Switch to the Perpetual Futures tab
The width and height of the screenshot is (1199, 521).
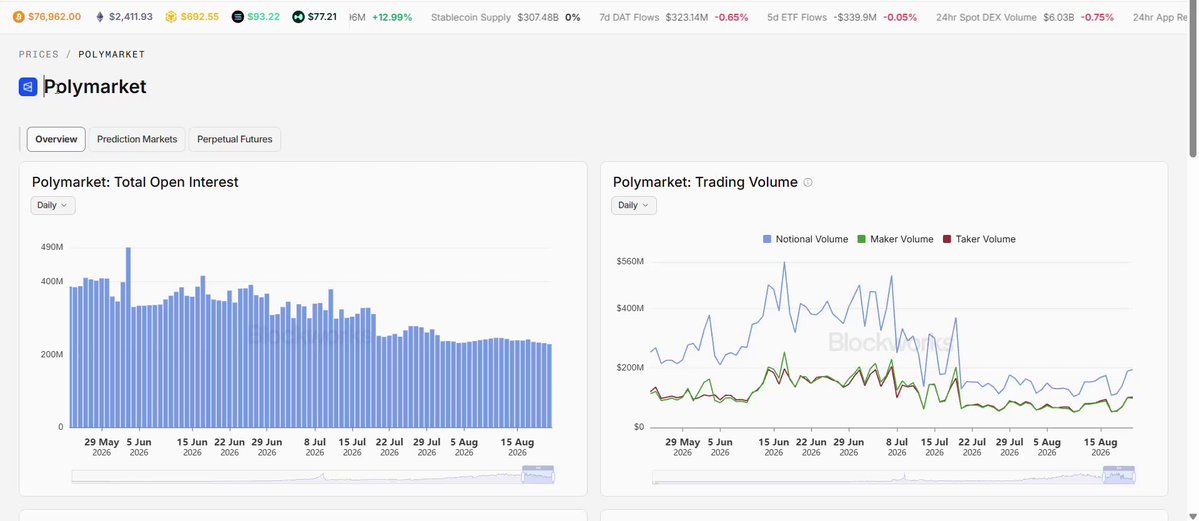[235, 139]
